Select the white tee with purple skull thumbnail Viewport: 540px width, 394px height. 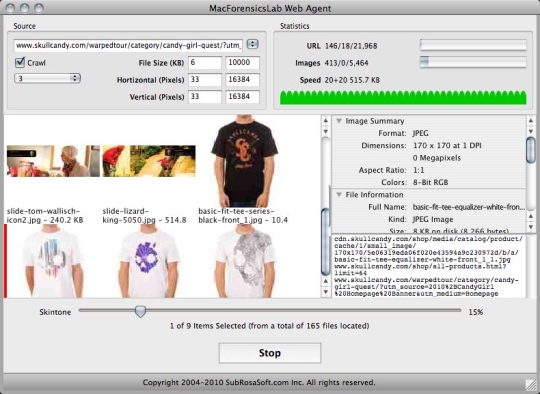(x=149, y=261)
